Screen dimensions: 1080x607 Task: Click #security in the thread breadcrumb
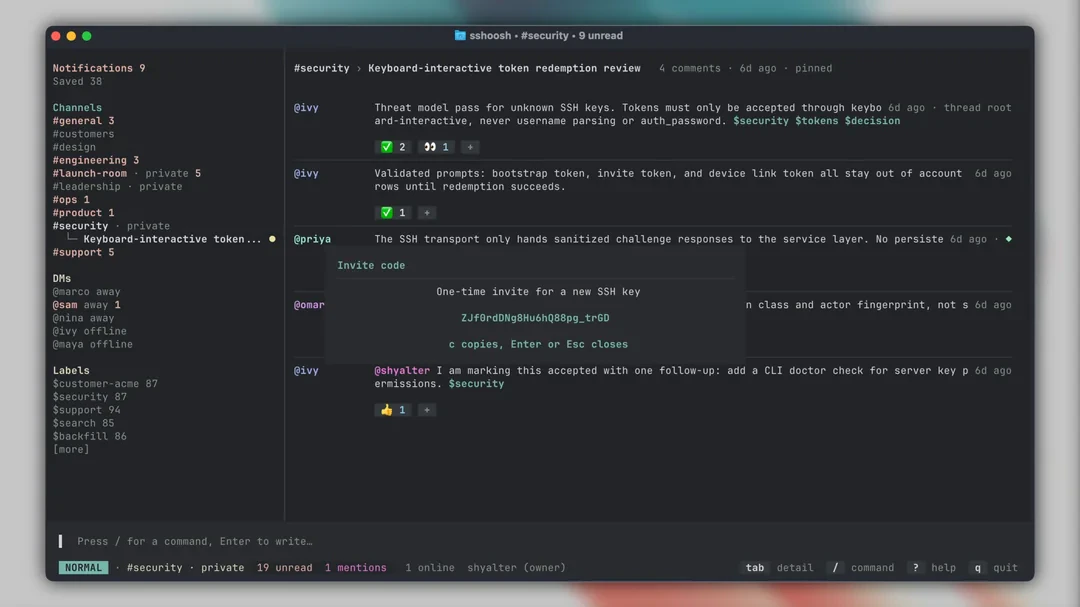(322, 68)
